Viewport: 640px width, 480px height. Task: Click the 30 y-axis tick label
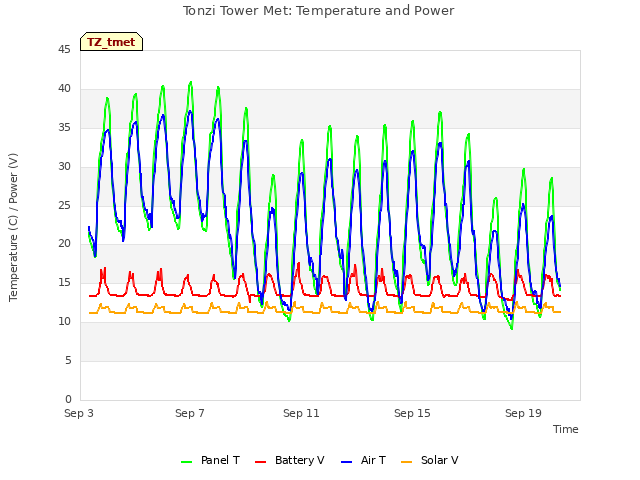64,166
